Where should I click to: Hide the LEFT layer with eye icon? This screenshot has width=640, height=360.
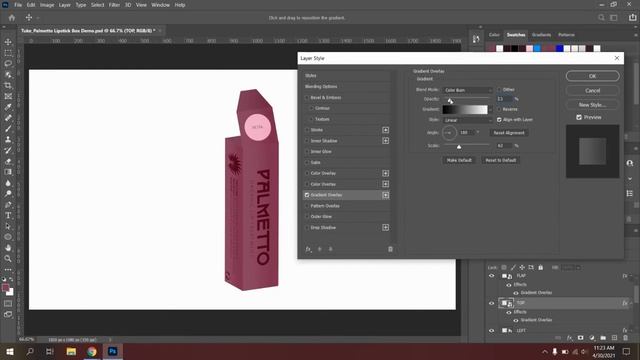pos(491,330)
